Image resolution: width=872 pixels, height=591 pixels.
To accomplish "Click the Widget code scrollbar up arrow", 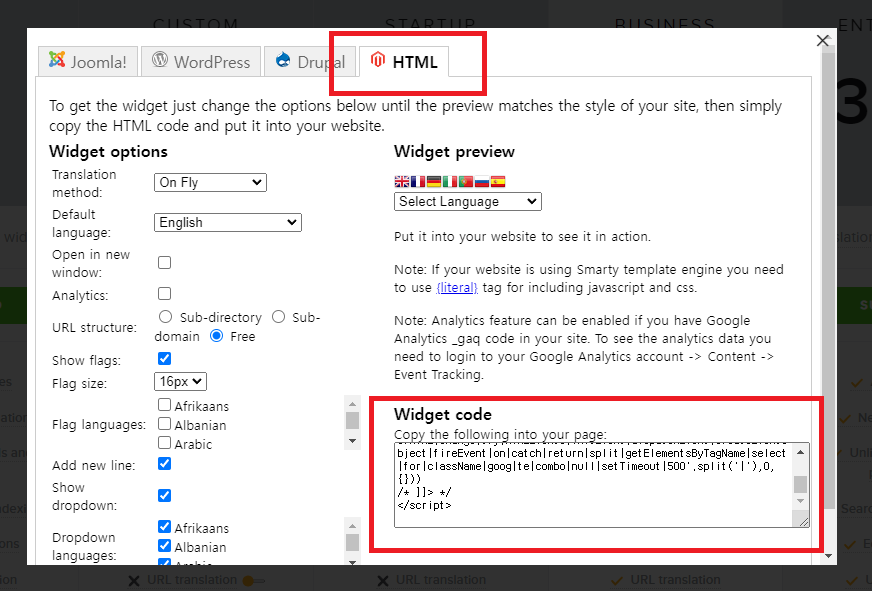I will [x=800, y=452].
